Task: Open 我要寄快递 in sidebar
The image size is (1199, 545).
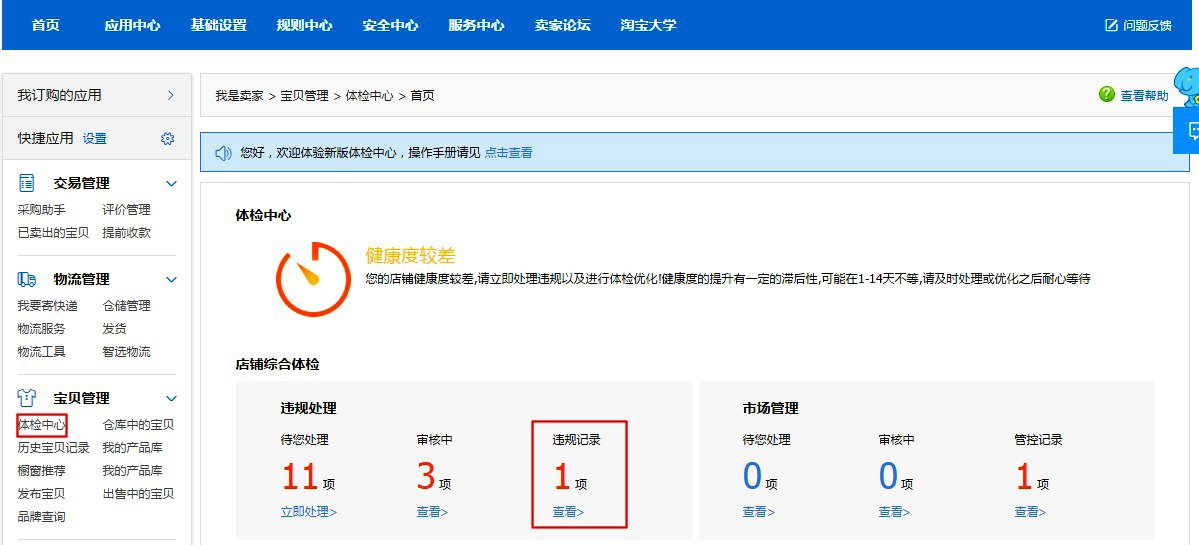Action: pyautogui.click(x=47, y=306)
